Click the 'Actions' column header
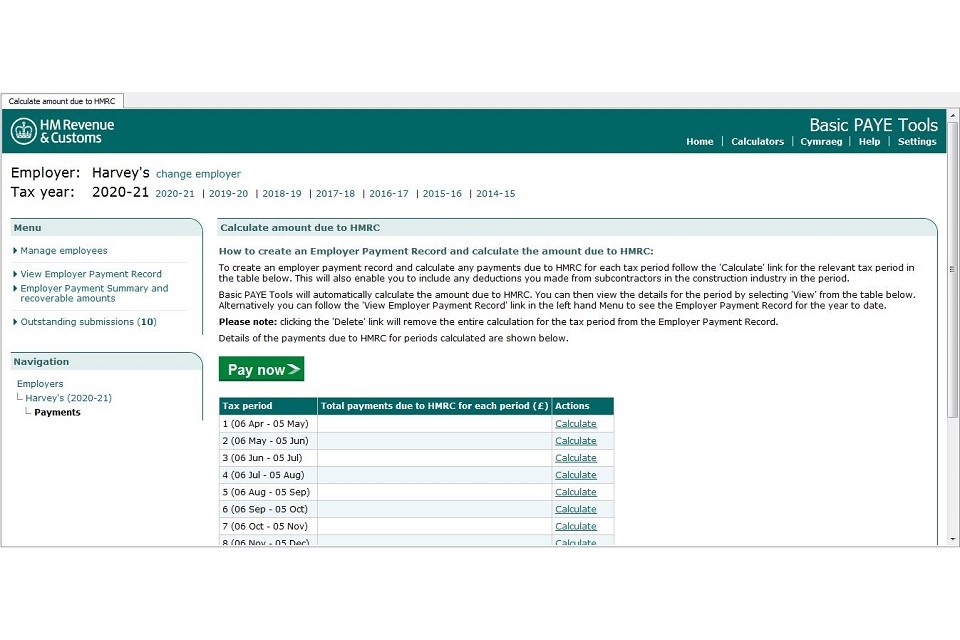 tap(583, 406)
